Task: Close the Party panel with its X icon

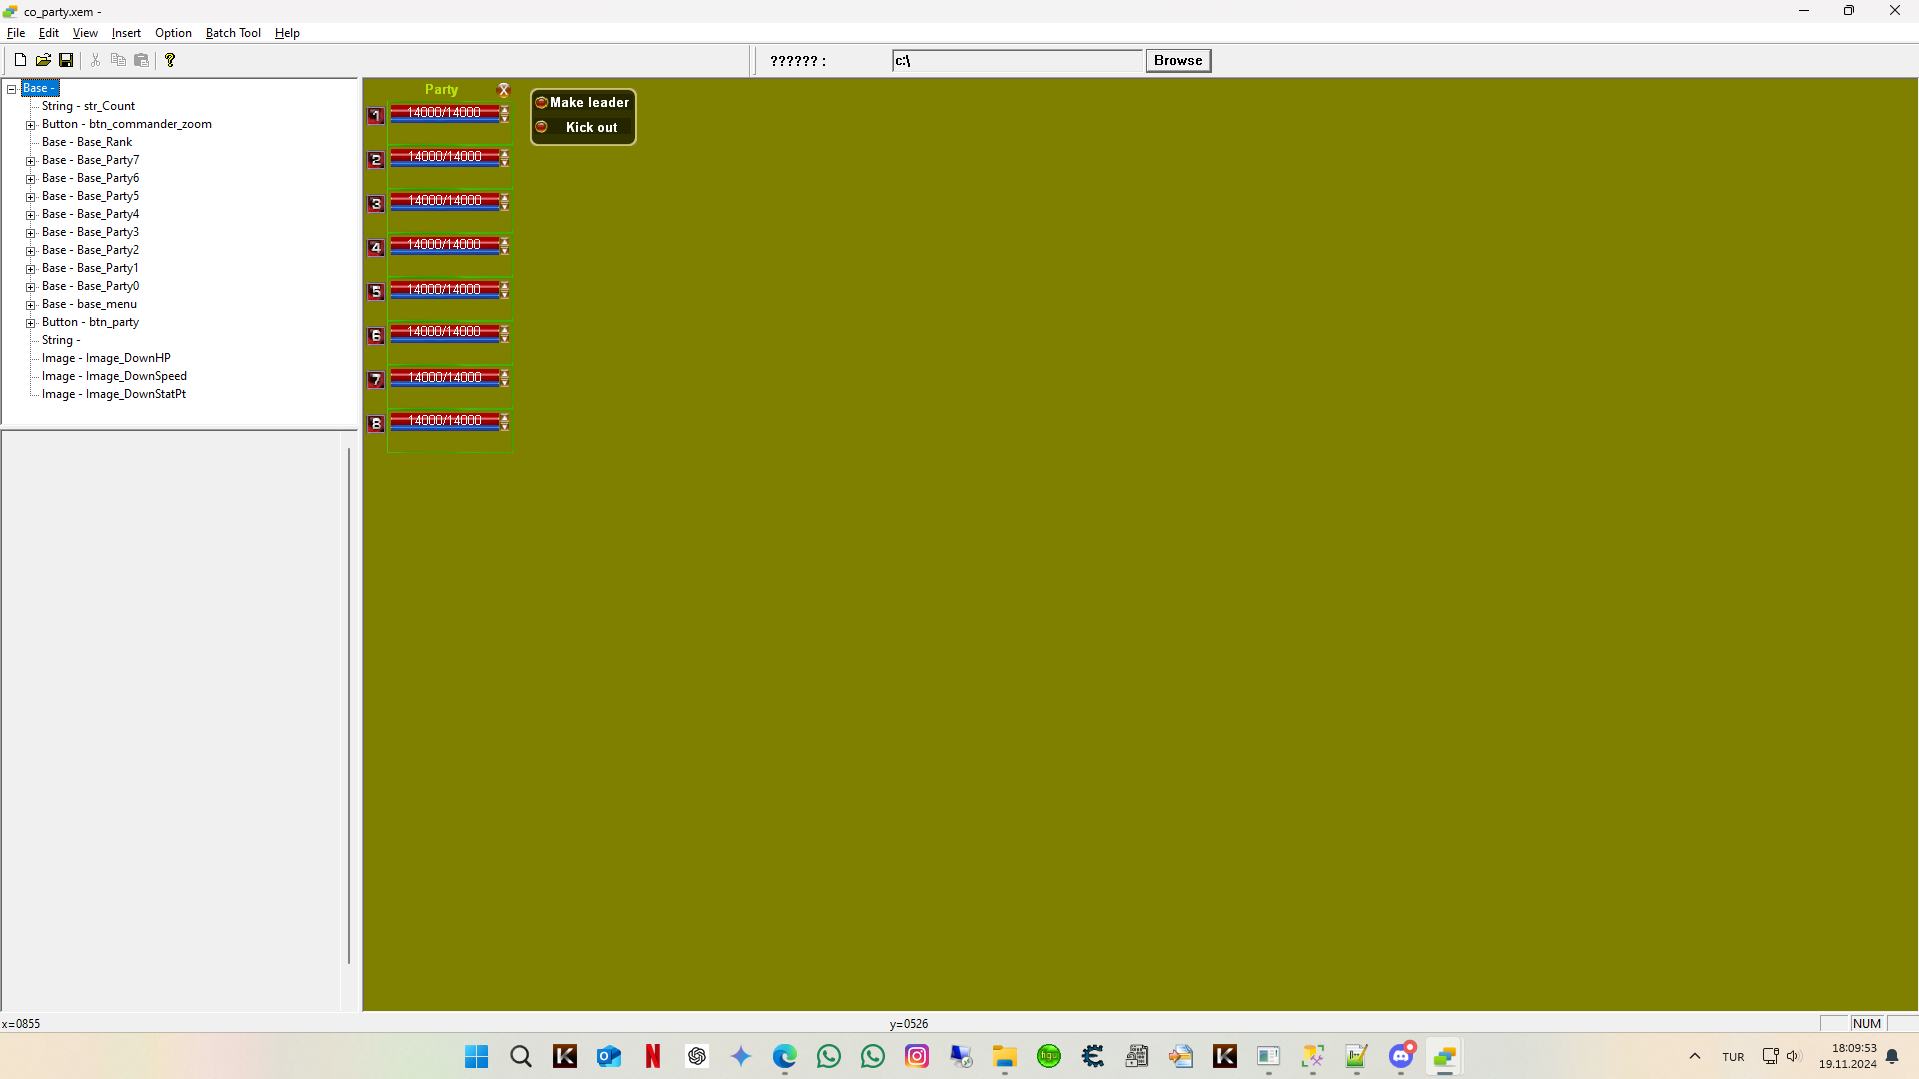Action: (x=503, y=89)
